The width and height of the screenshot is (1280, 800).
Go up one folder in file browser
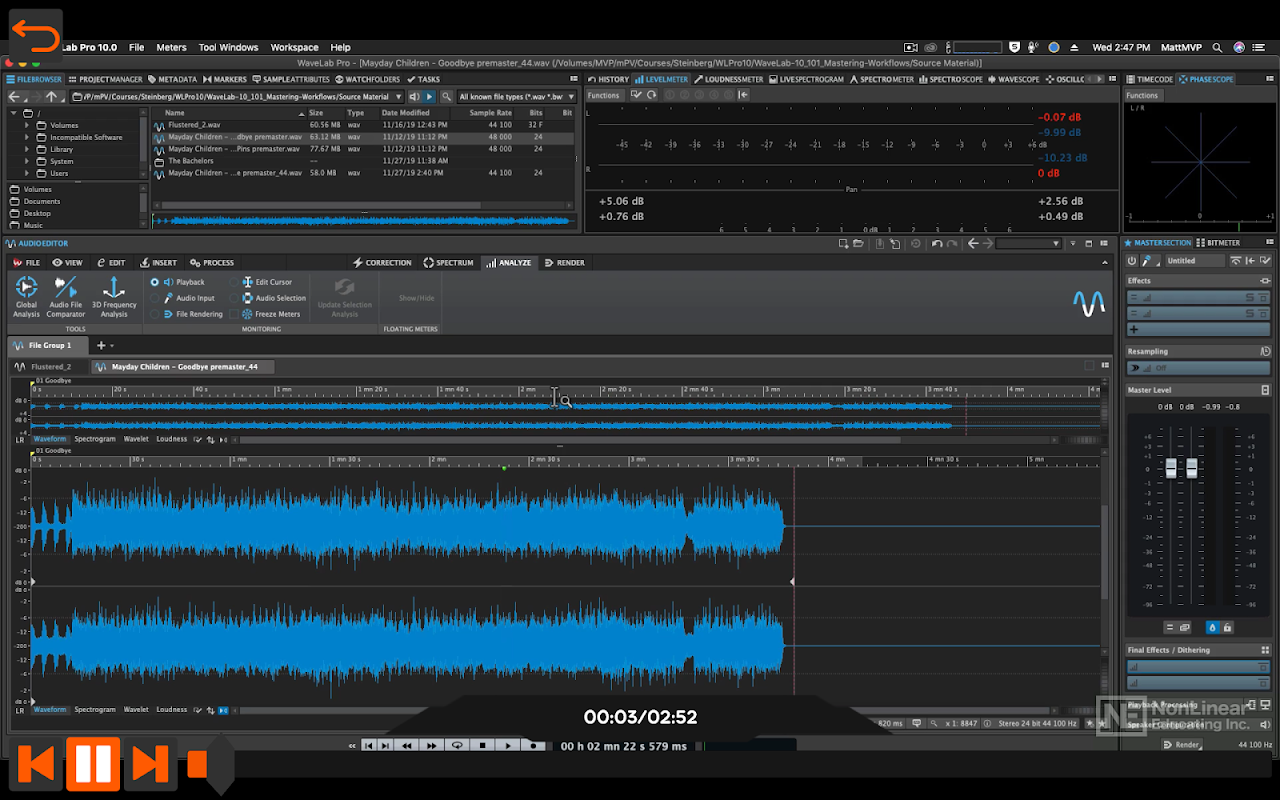[x=51, y=97]
